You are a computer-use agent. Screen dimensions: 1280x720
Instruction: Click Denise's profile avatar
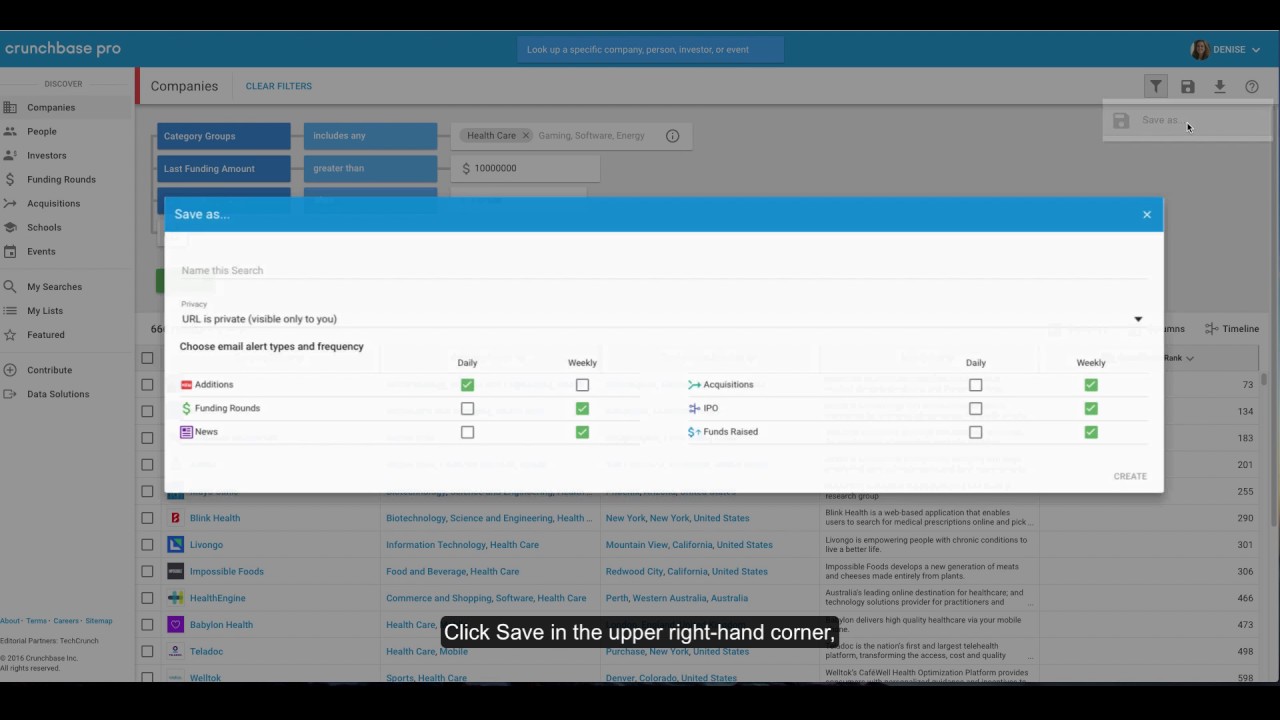pos(1200,50)
